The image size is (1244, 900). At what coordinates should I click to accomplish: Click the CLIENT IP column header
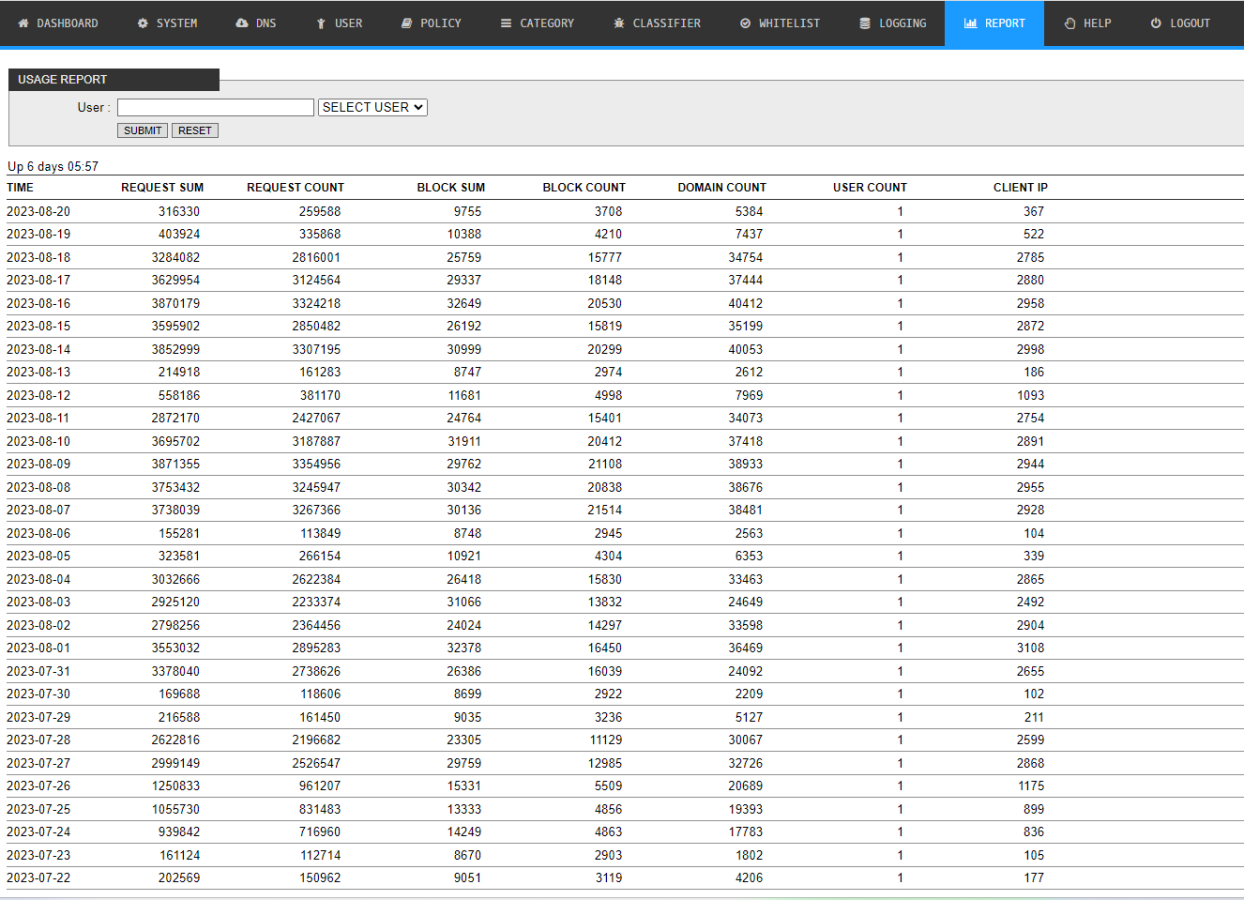point(1020,187)
